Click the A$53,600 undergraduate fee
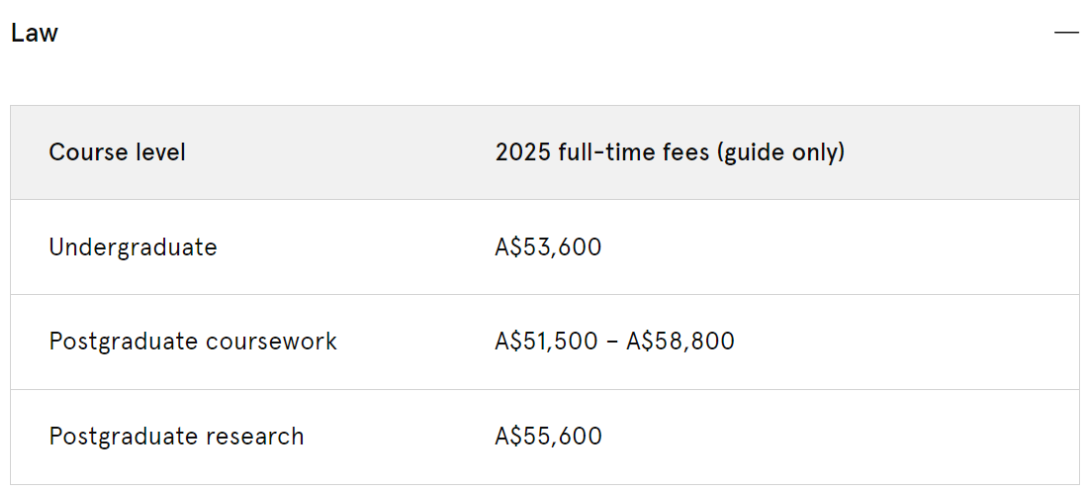 click(548, 247)
